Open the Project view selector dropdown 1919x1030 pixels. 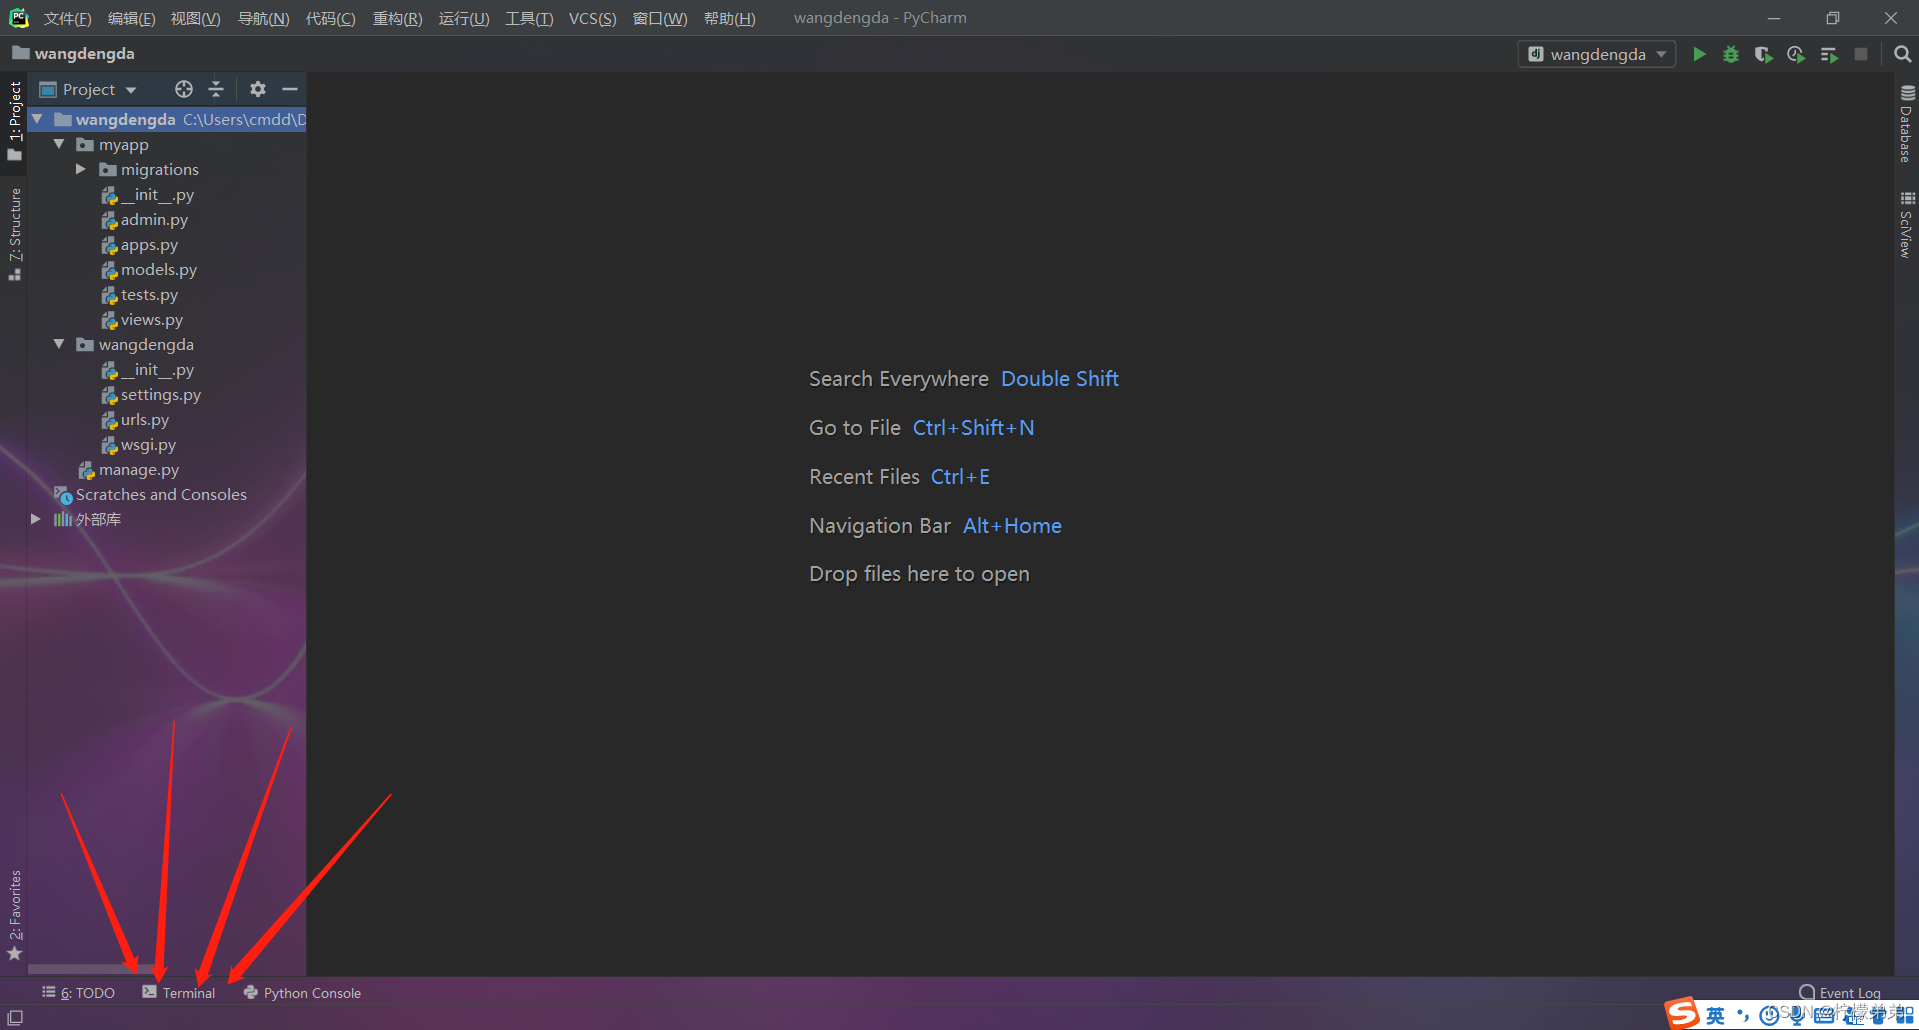(x=88, y=89)
